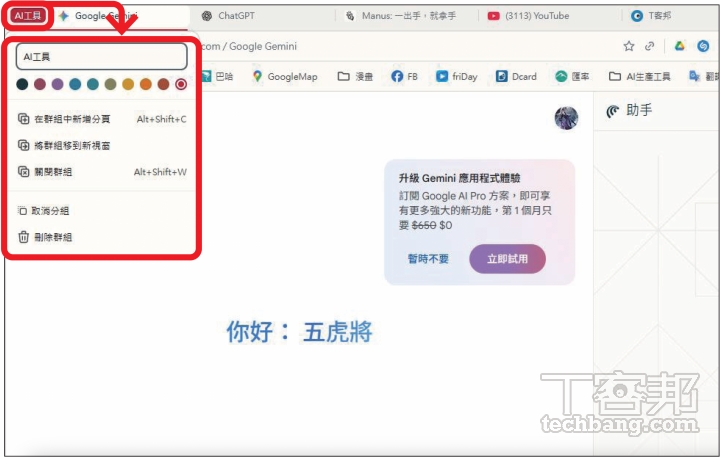The height and width of the screenshot is (457, 720).
Task: Open the 漫畫 bookmark folder
Action: pyautogui.click(x=355, y=76)
